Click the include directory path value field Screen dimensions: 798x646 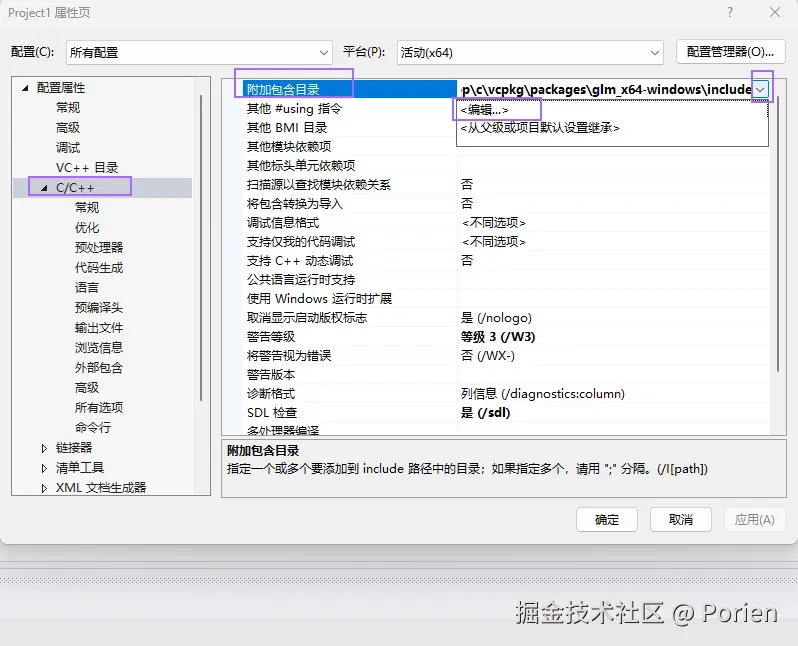[x=605, y=90]
